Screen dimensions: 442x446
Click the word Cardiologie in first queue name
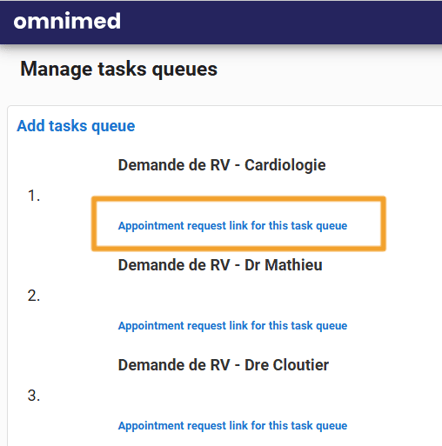tap(285, 165)
